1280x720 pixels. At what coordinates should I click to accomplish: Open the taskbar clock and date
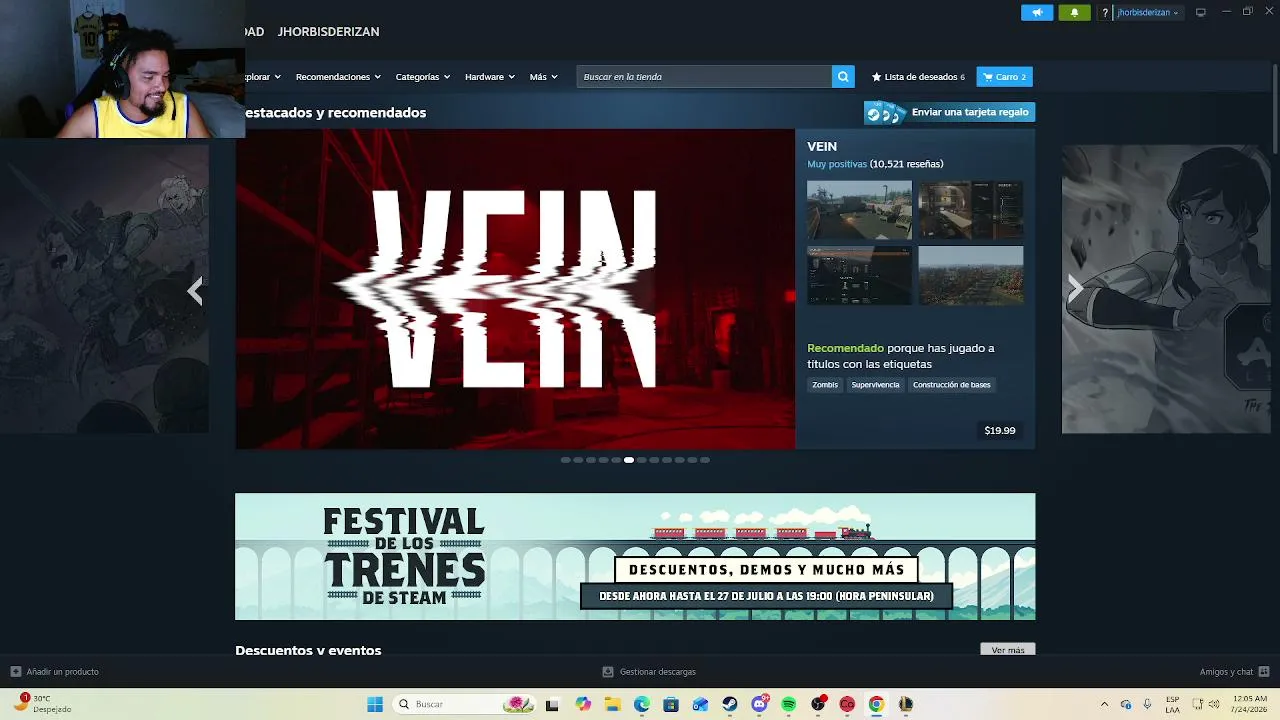(1250, 704)
